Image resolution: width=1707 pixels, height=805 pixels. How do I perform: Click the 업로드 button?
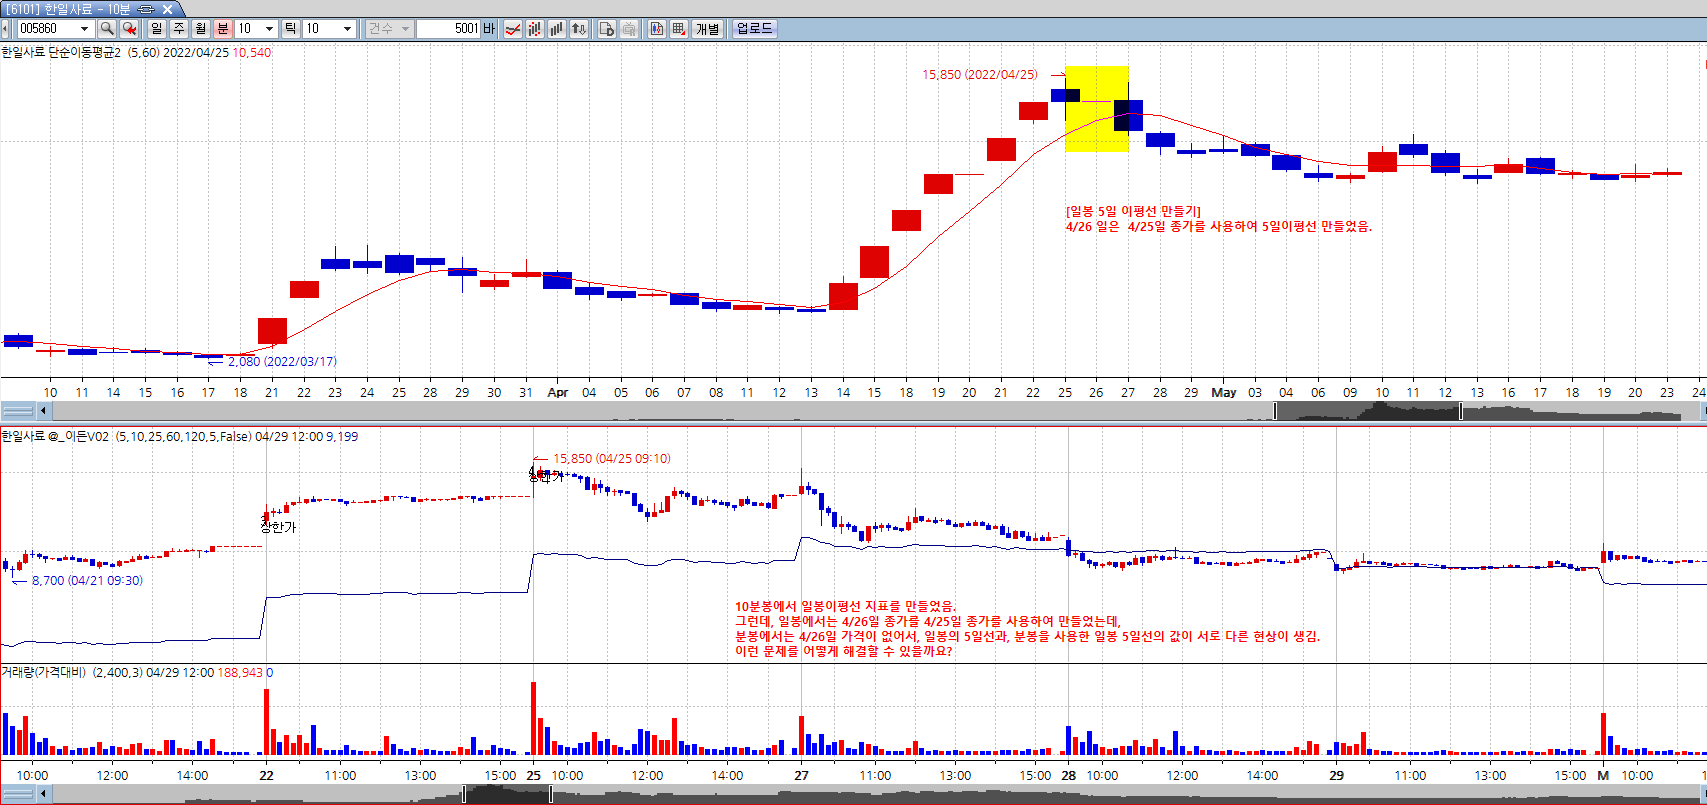(754, 29)
